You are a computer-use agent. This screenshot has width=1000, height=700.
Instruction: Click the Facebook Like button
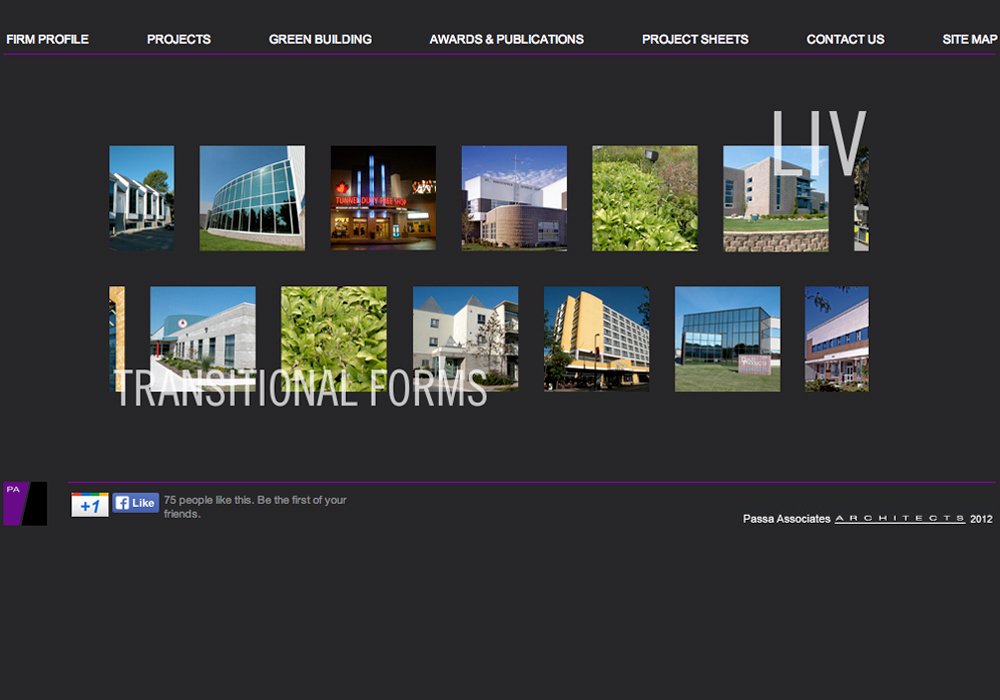[135, 503]
